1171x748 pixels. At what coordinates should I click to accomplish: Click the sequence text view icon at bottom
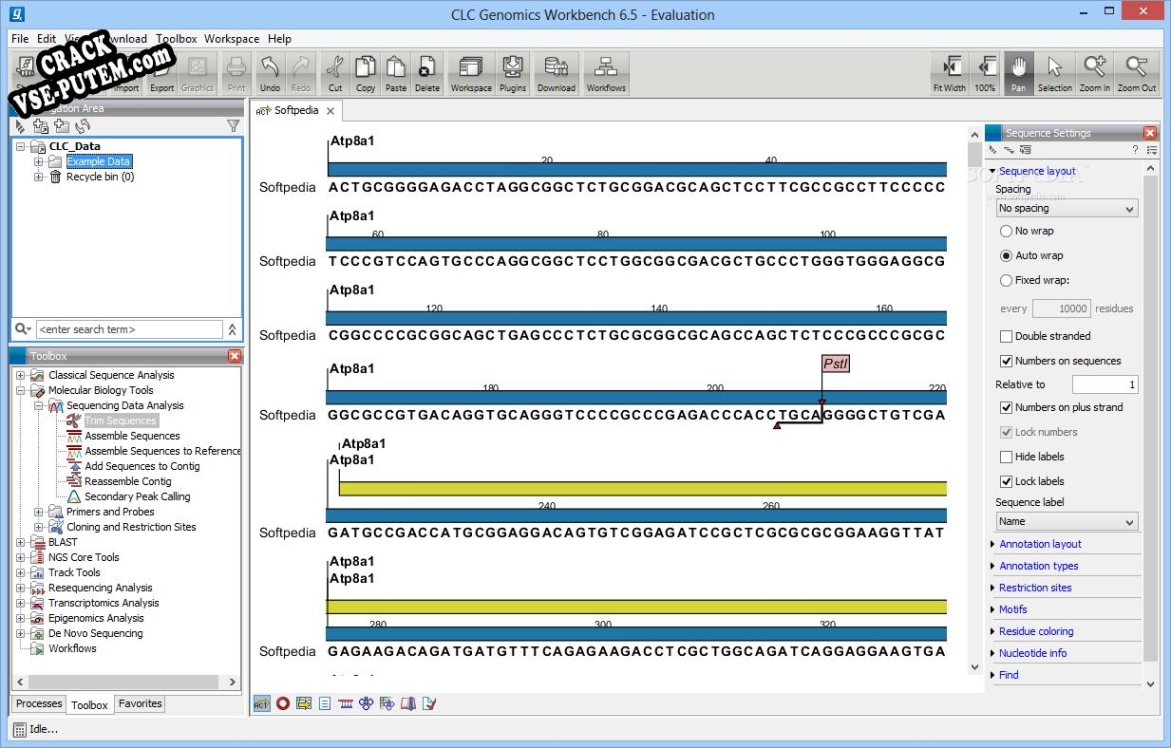point(324,703)
